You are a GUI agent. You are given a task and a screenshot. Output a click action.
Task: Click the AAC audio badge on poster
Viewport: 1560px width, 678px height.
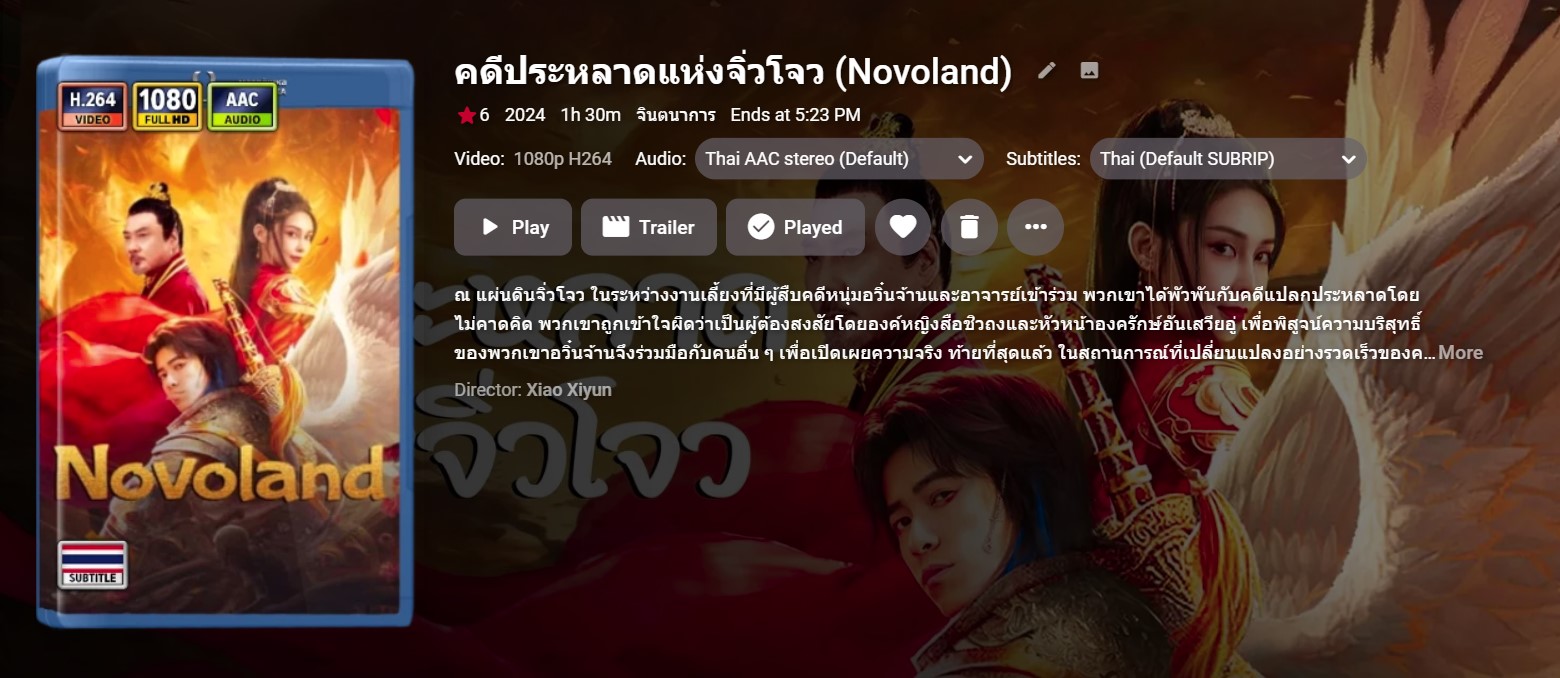[242, 107]
